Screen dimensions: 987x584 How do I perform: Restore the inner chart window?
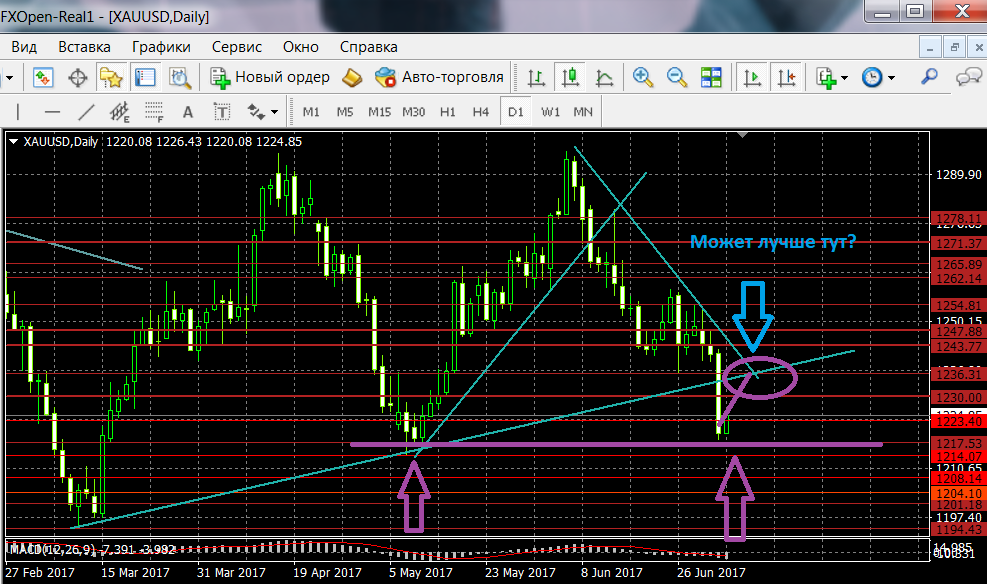point(954,48)
